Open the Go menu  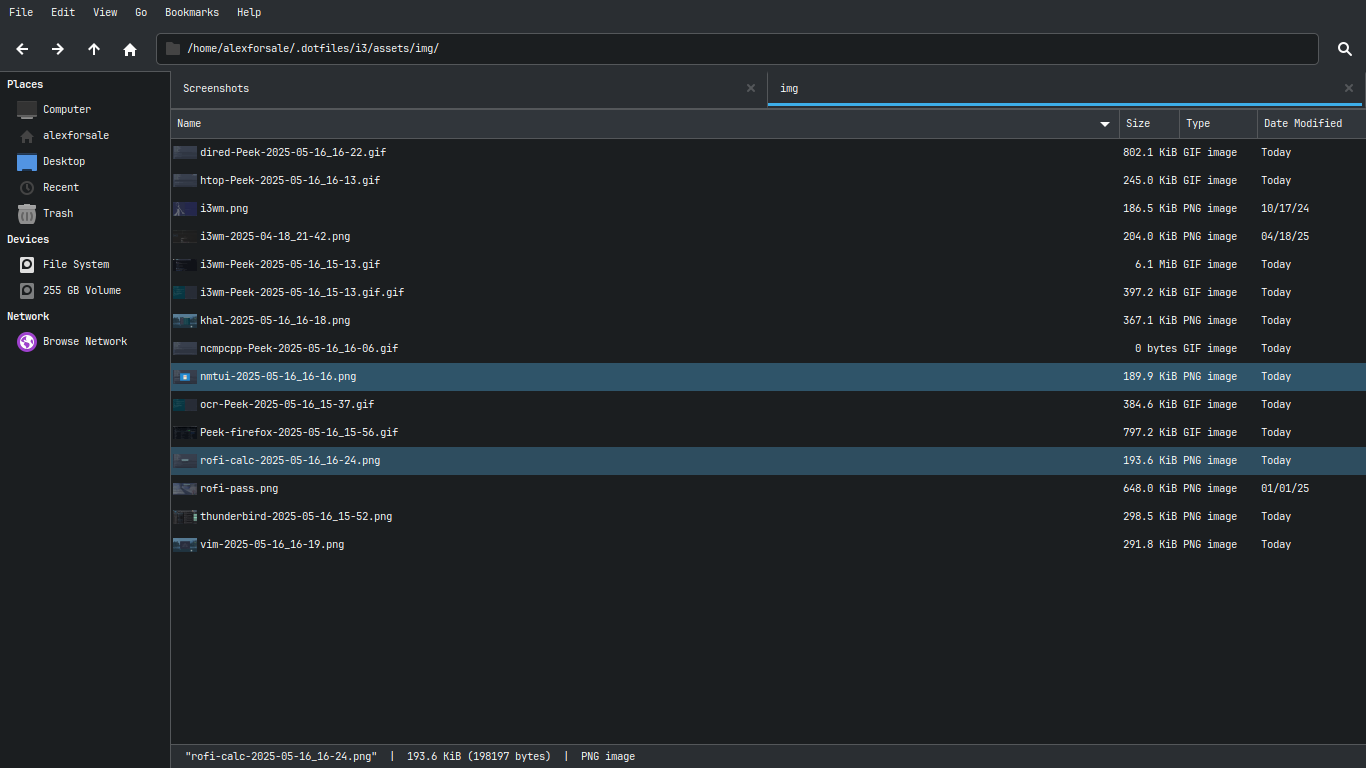pyautogui.click(x=141, y=12)
